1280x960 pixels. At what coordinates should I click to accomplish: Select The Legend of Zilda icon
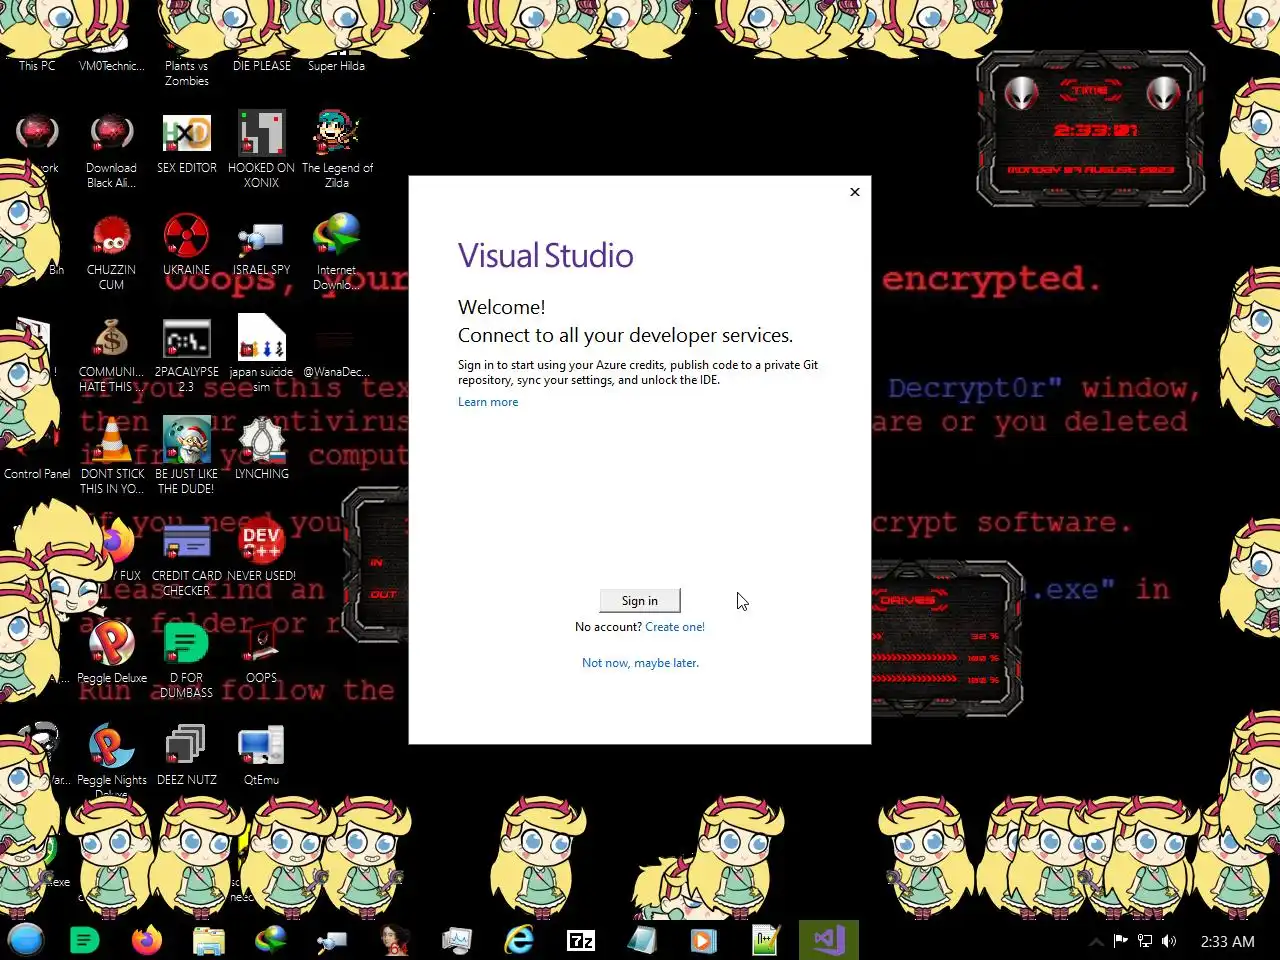(x=337, y=150)
